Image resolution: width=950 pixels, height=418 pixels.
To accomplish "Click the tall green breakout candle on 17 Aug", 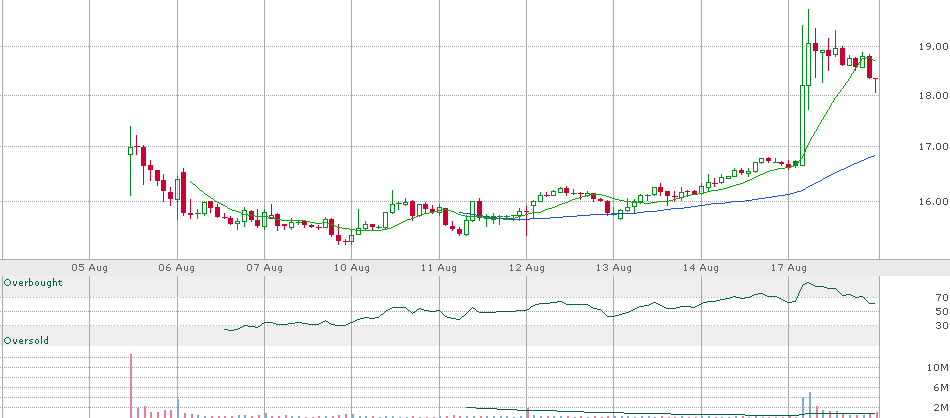I will pos(803,125).
